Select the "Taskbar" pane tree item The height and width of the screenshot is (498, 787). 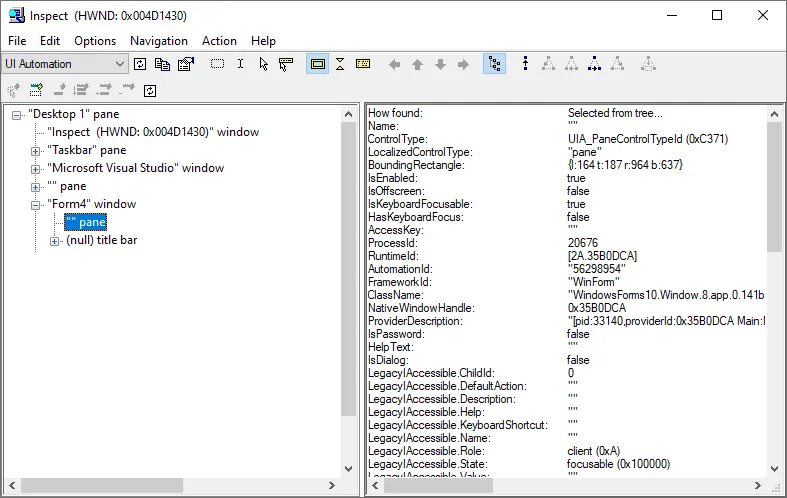pyautogui.click(x=86, y=150)
